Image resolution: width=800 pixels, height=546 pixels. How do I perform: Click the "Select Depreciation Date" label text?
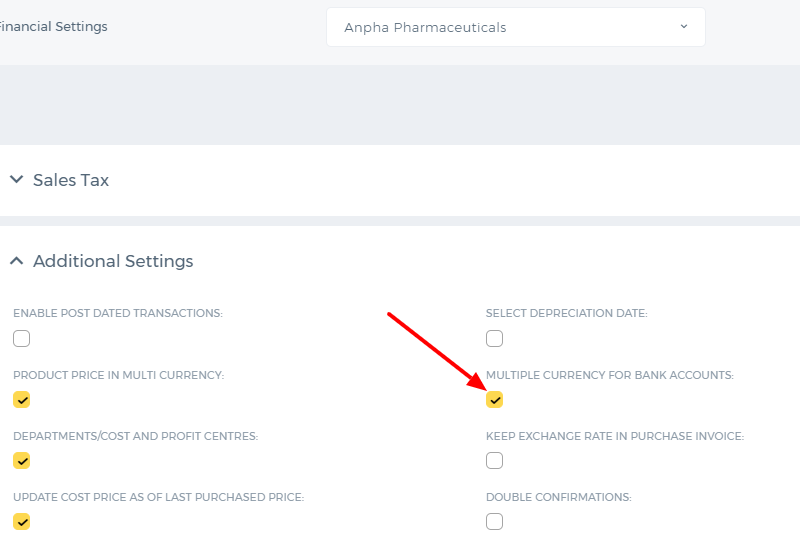tap(566, 313)
